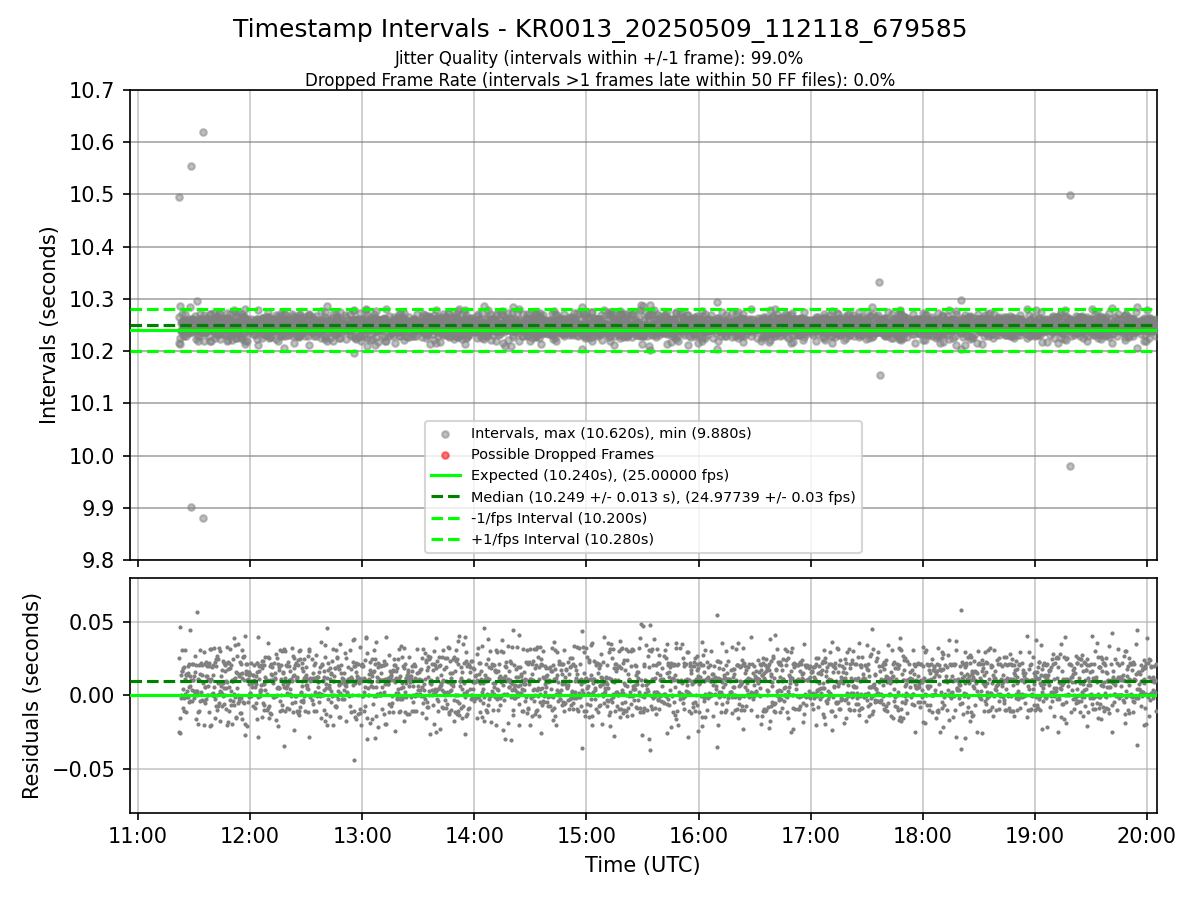Viewport: 1200px width, 900px height.
Task: Click the low outlier point at 9.88 seconds
Action: pos(203,518)
